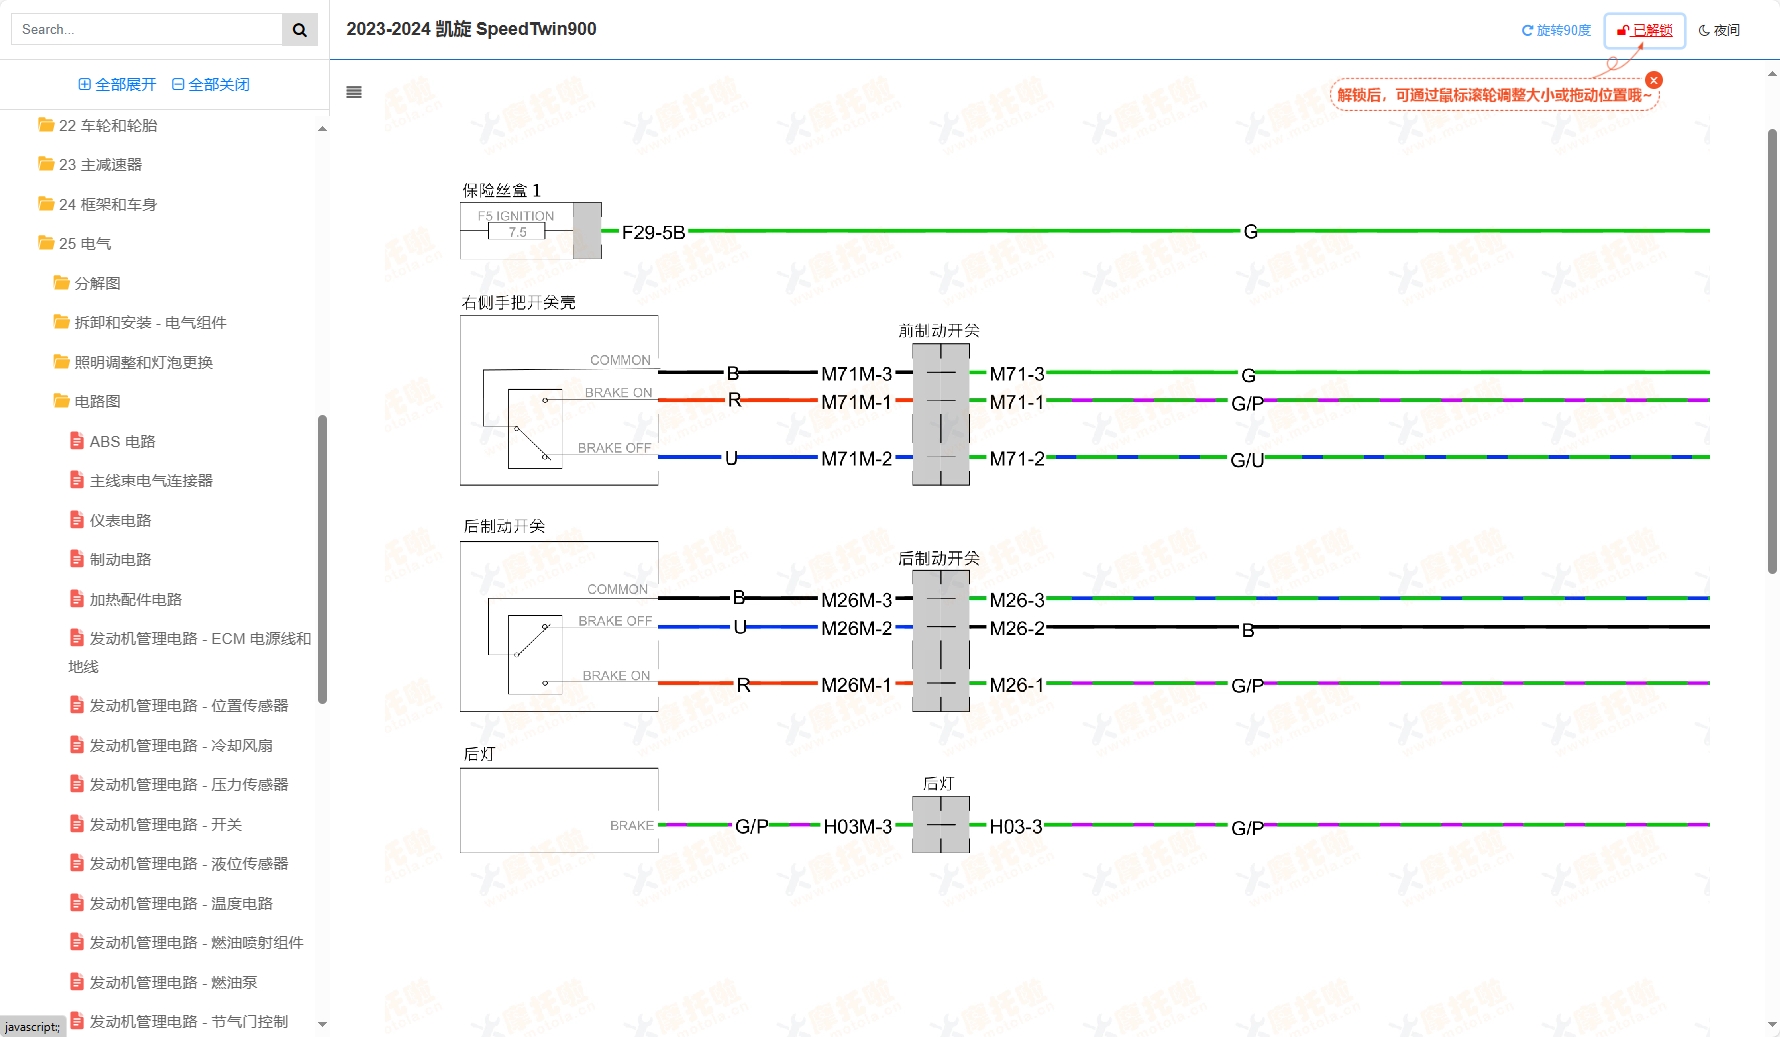
Task: Open 主线束电气连接器 document
Action: (x=151, y=481)
